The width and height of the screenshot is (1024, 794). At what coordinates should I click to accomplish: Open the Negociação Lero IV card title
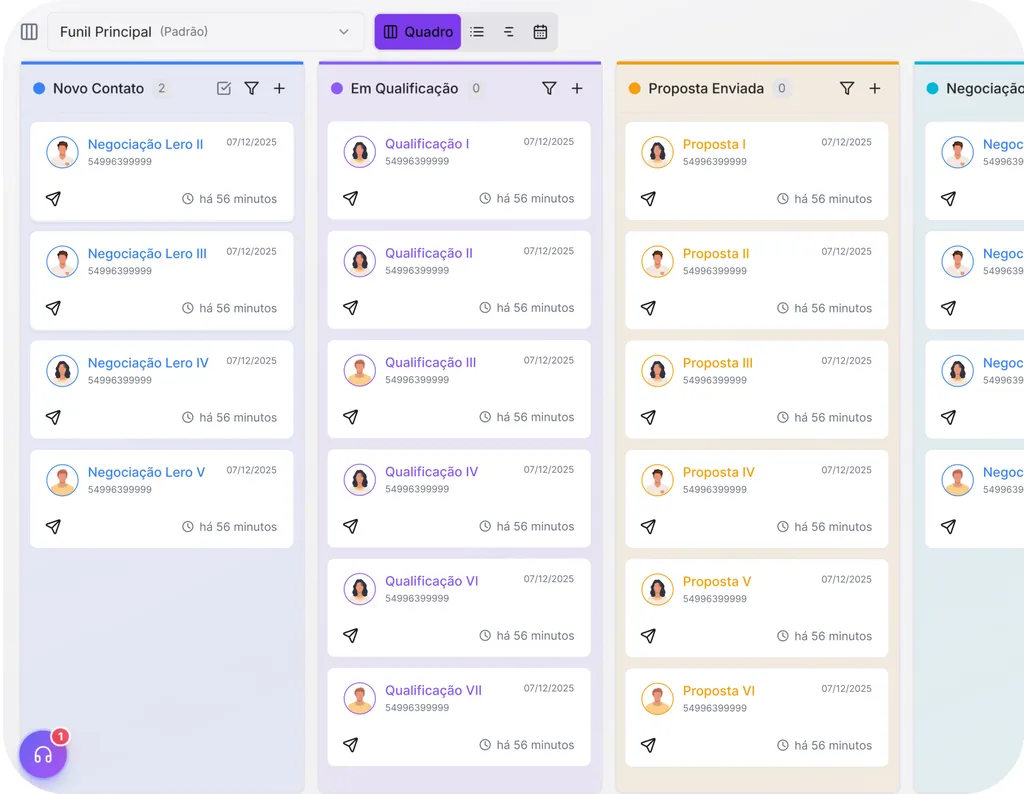coord(148,362)
